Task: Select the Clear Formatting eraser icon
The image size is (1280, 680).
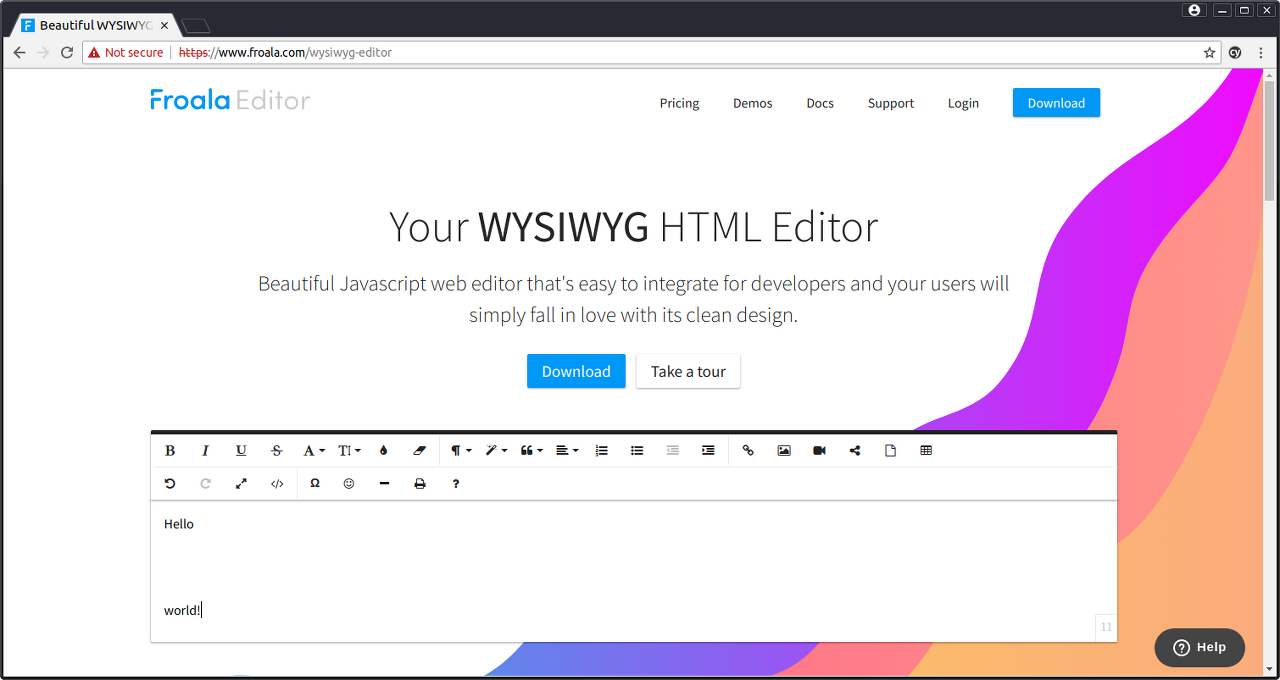Action: pos(419,451)
